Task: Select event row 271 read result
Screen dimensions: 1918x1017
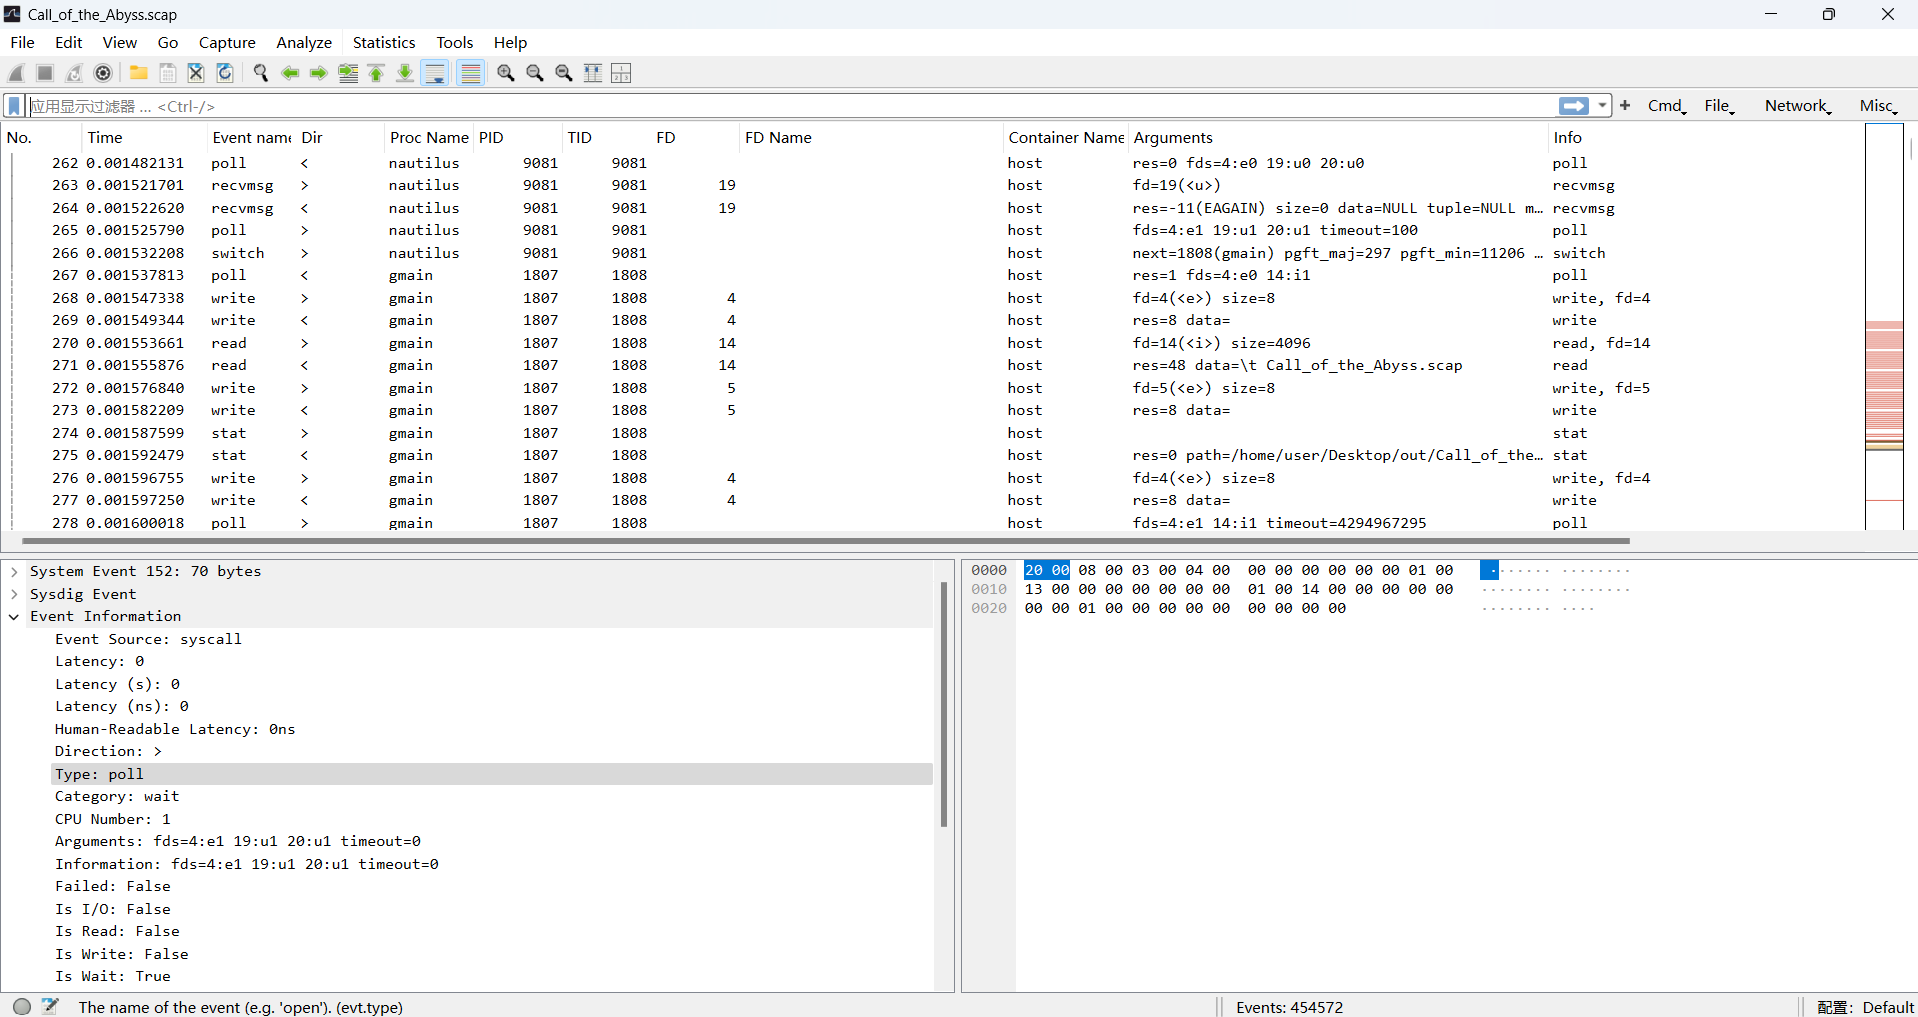Action: (x=930, y=366)
